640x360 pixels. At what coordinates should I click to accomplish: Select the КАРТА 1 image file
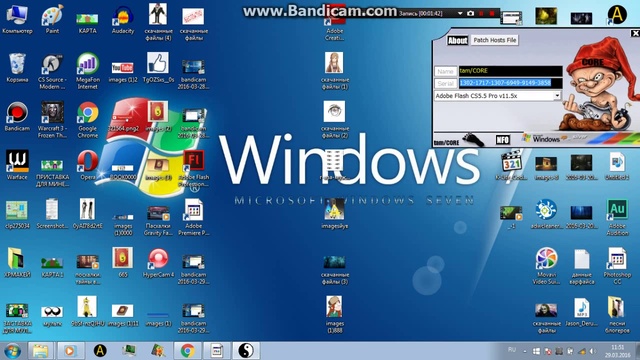52,265
